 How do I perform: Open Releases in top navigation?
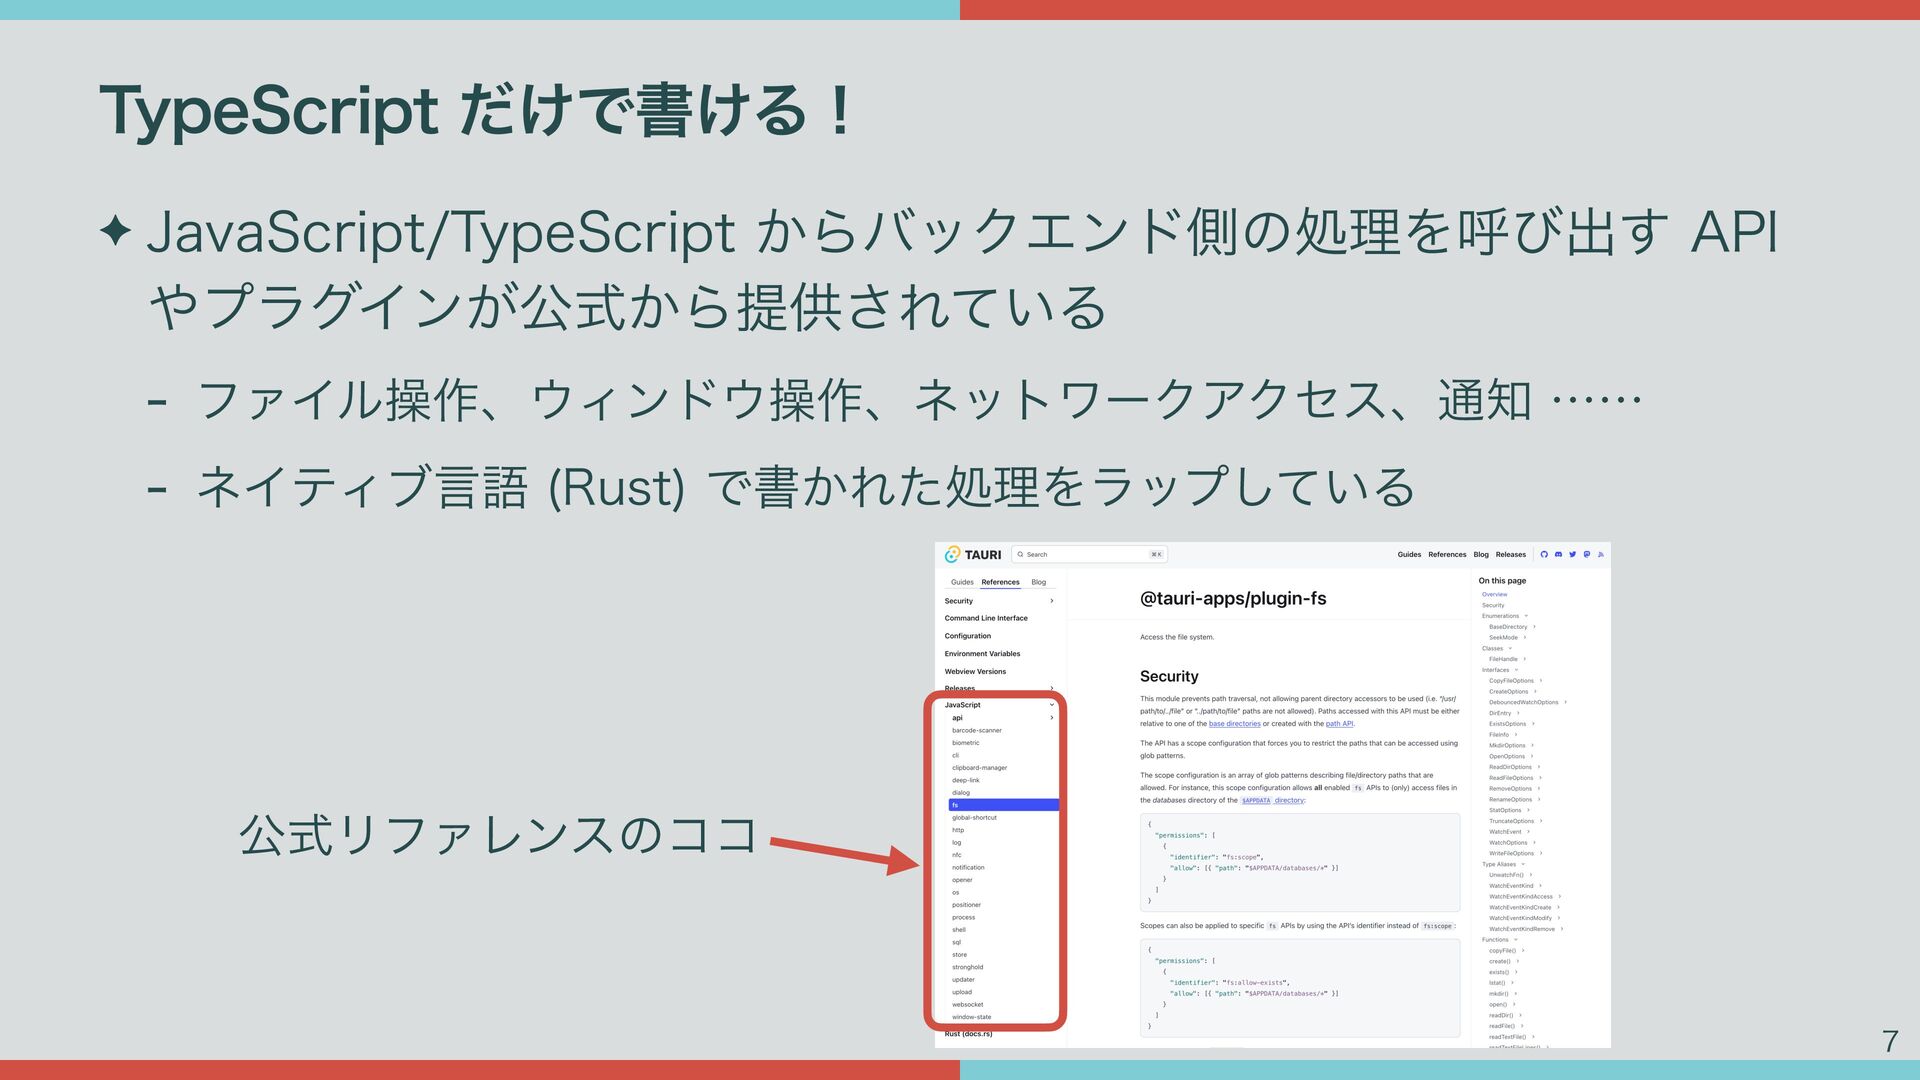(x=1510, y=554)
